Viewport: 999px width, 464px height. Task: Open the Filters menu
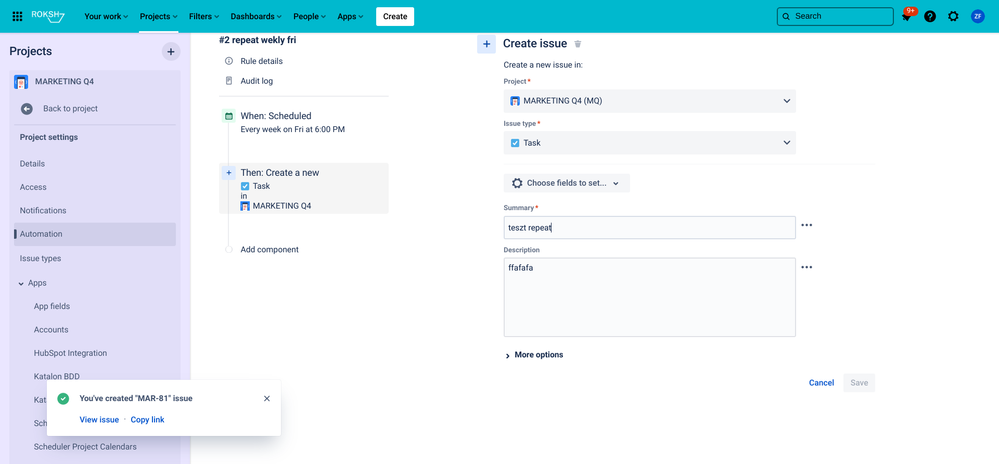(x=204, y=17)
